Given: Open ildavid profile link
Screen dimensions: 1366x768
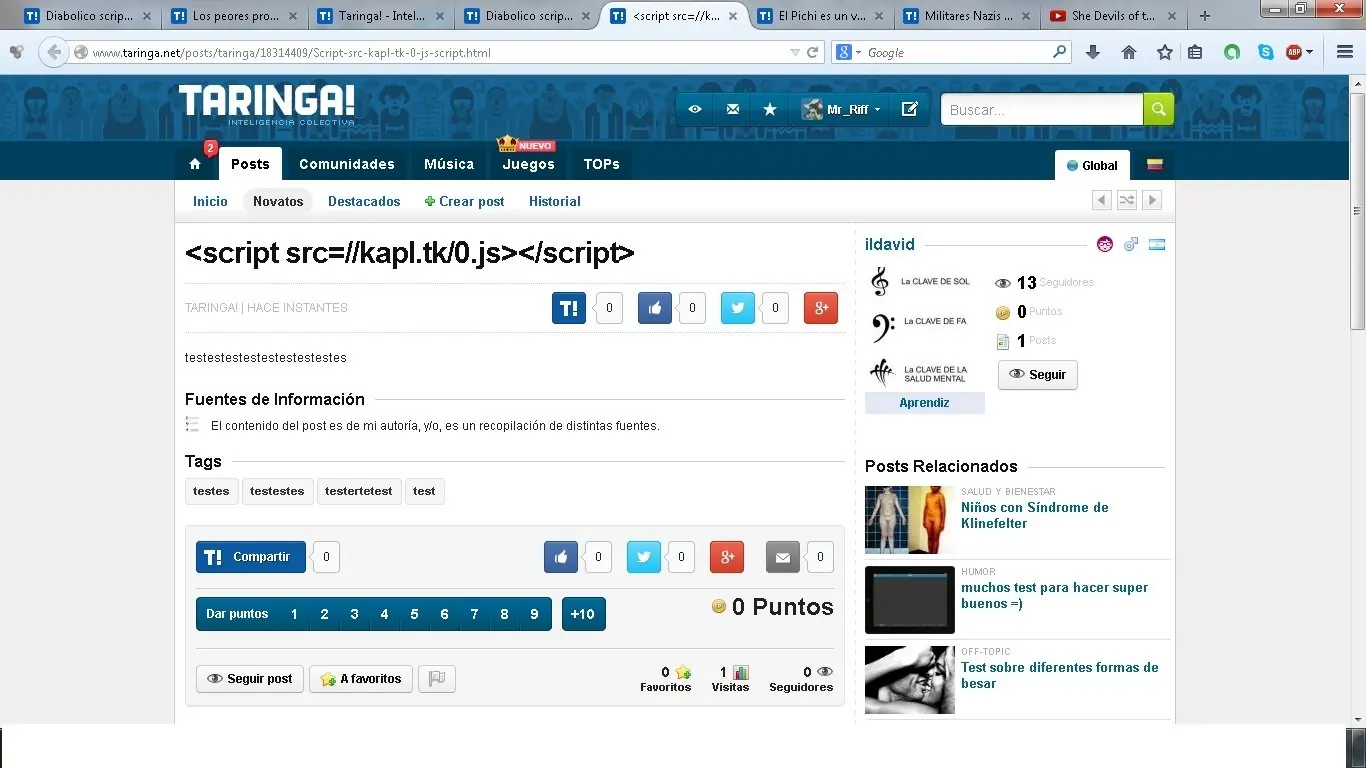Looking at the screenshot, I should coord(890,244).
